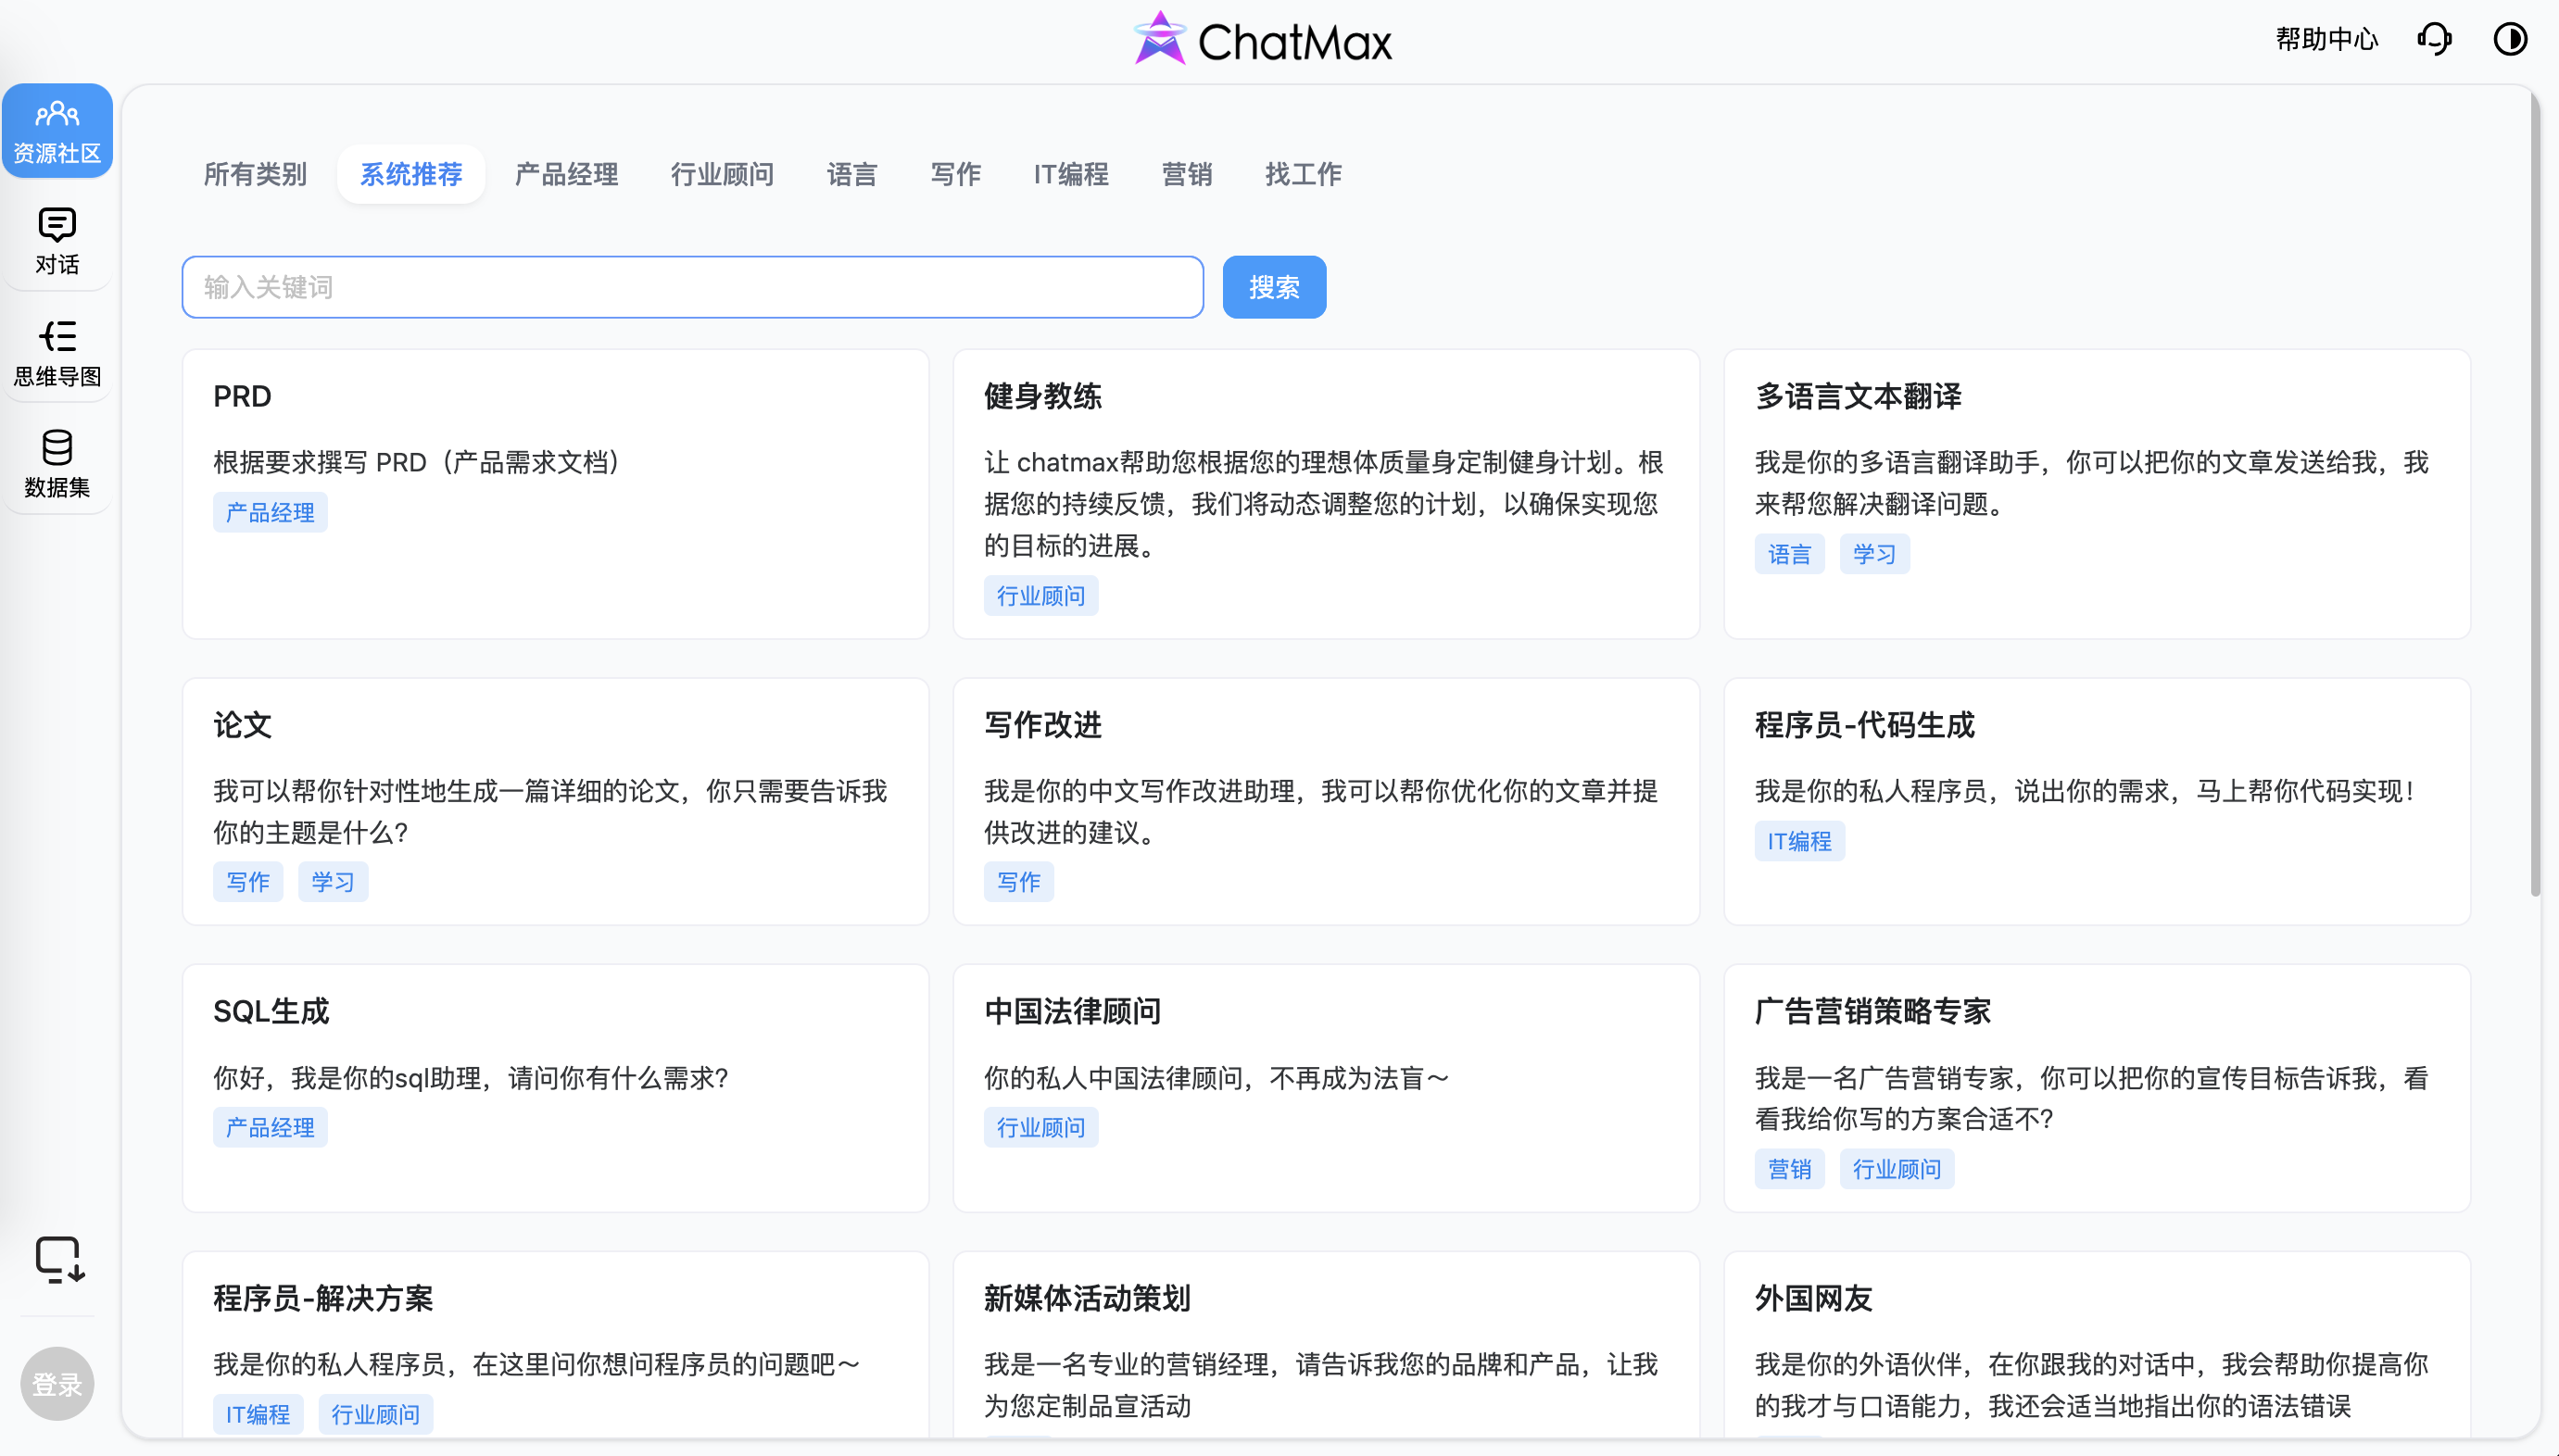Switch to the 行业顾问 tab

click(x=722, y=174)
